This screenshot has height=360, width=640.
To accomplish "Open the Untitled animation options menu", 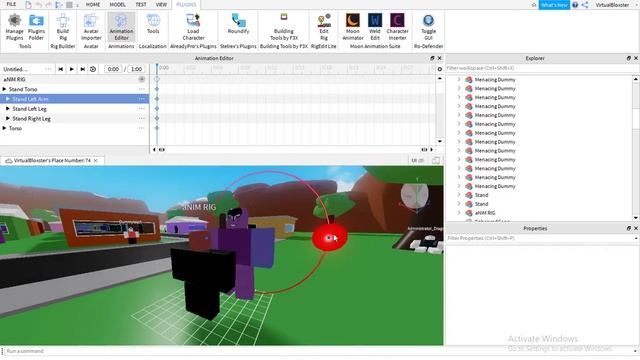I will click(48, 69).
